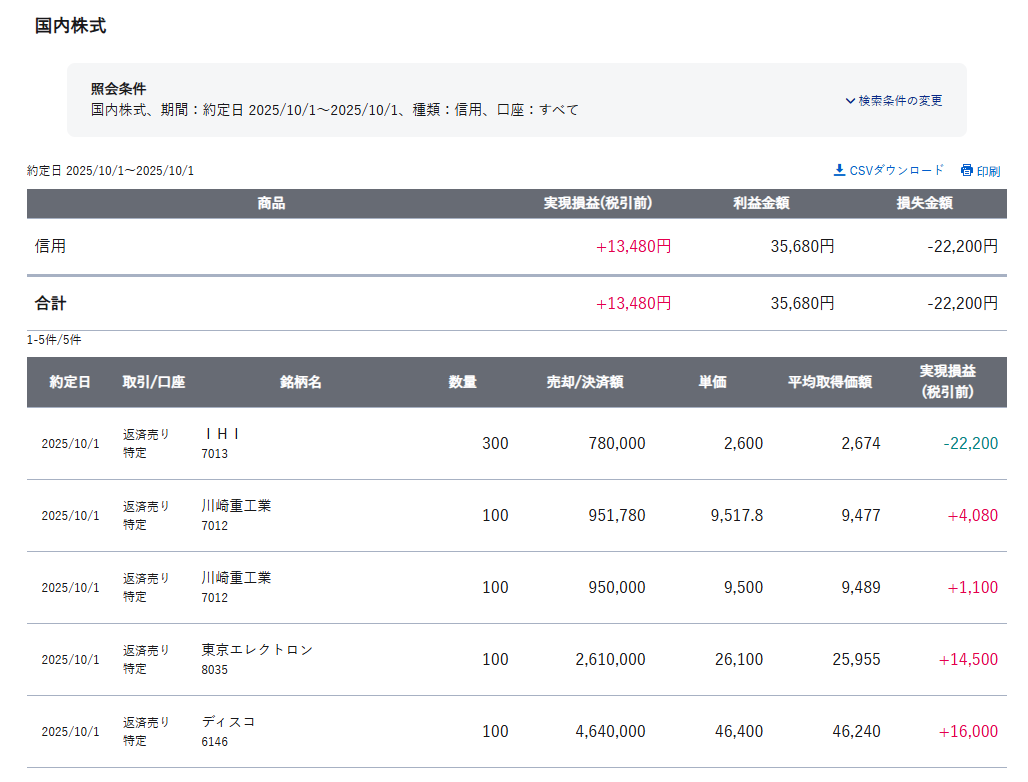The width and height of the screenshot is (1028, 782).
Task: Select the 売却/決済額 column header
Action: (585, 382)
